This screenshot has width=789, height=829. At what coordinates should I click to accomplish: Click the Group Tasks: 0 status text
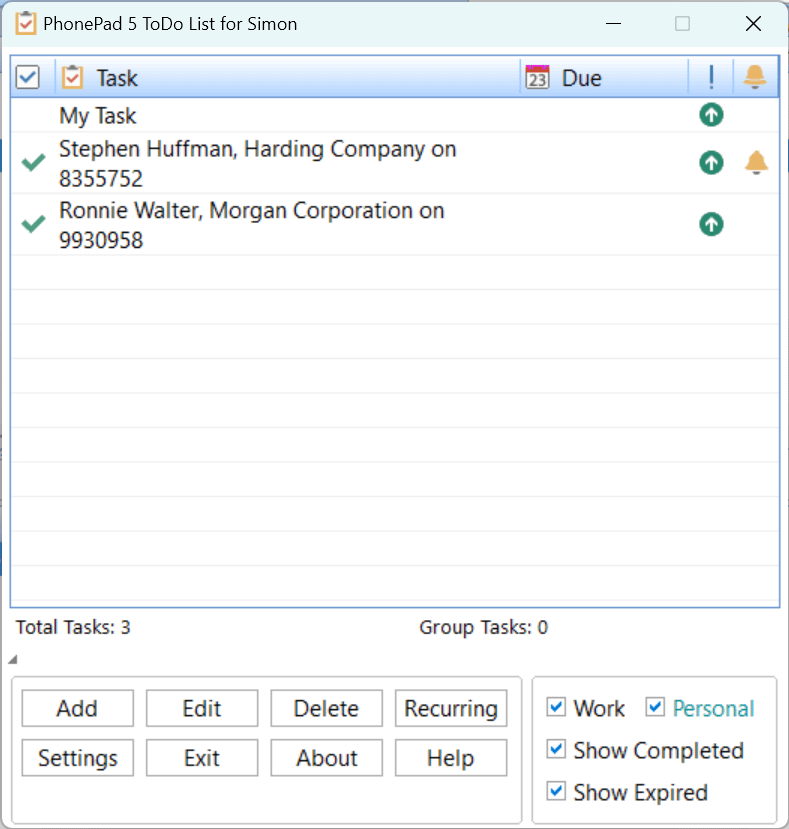[483, 627]
